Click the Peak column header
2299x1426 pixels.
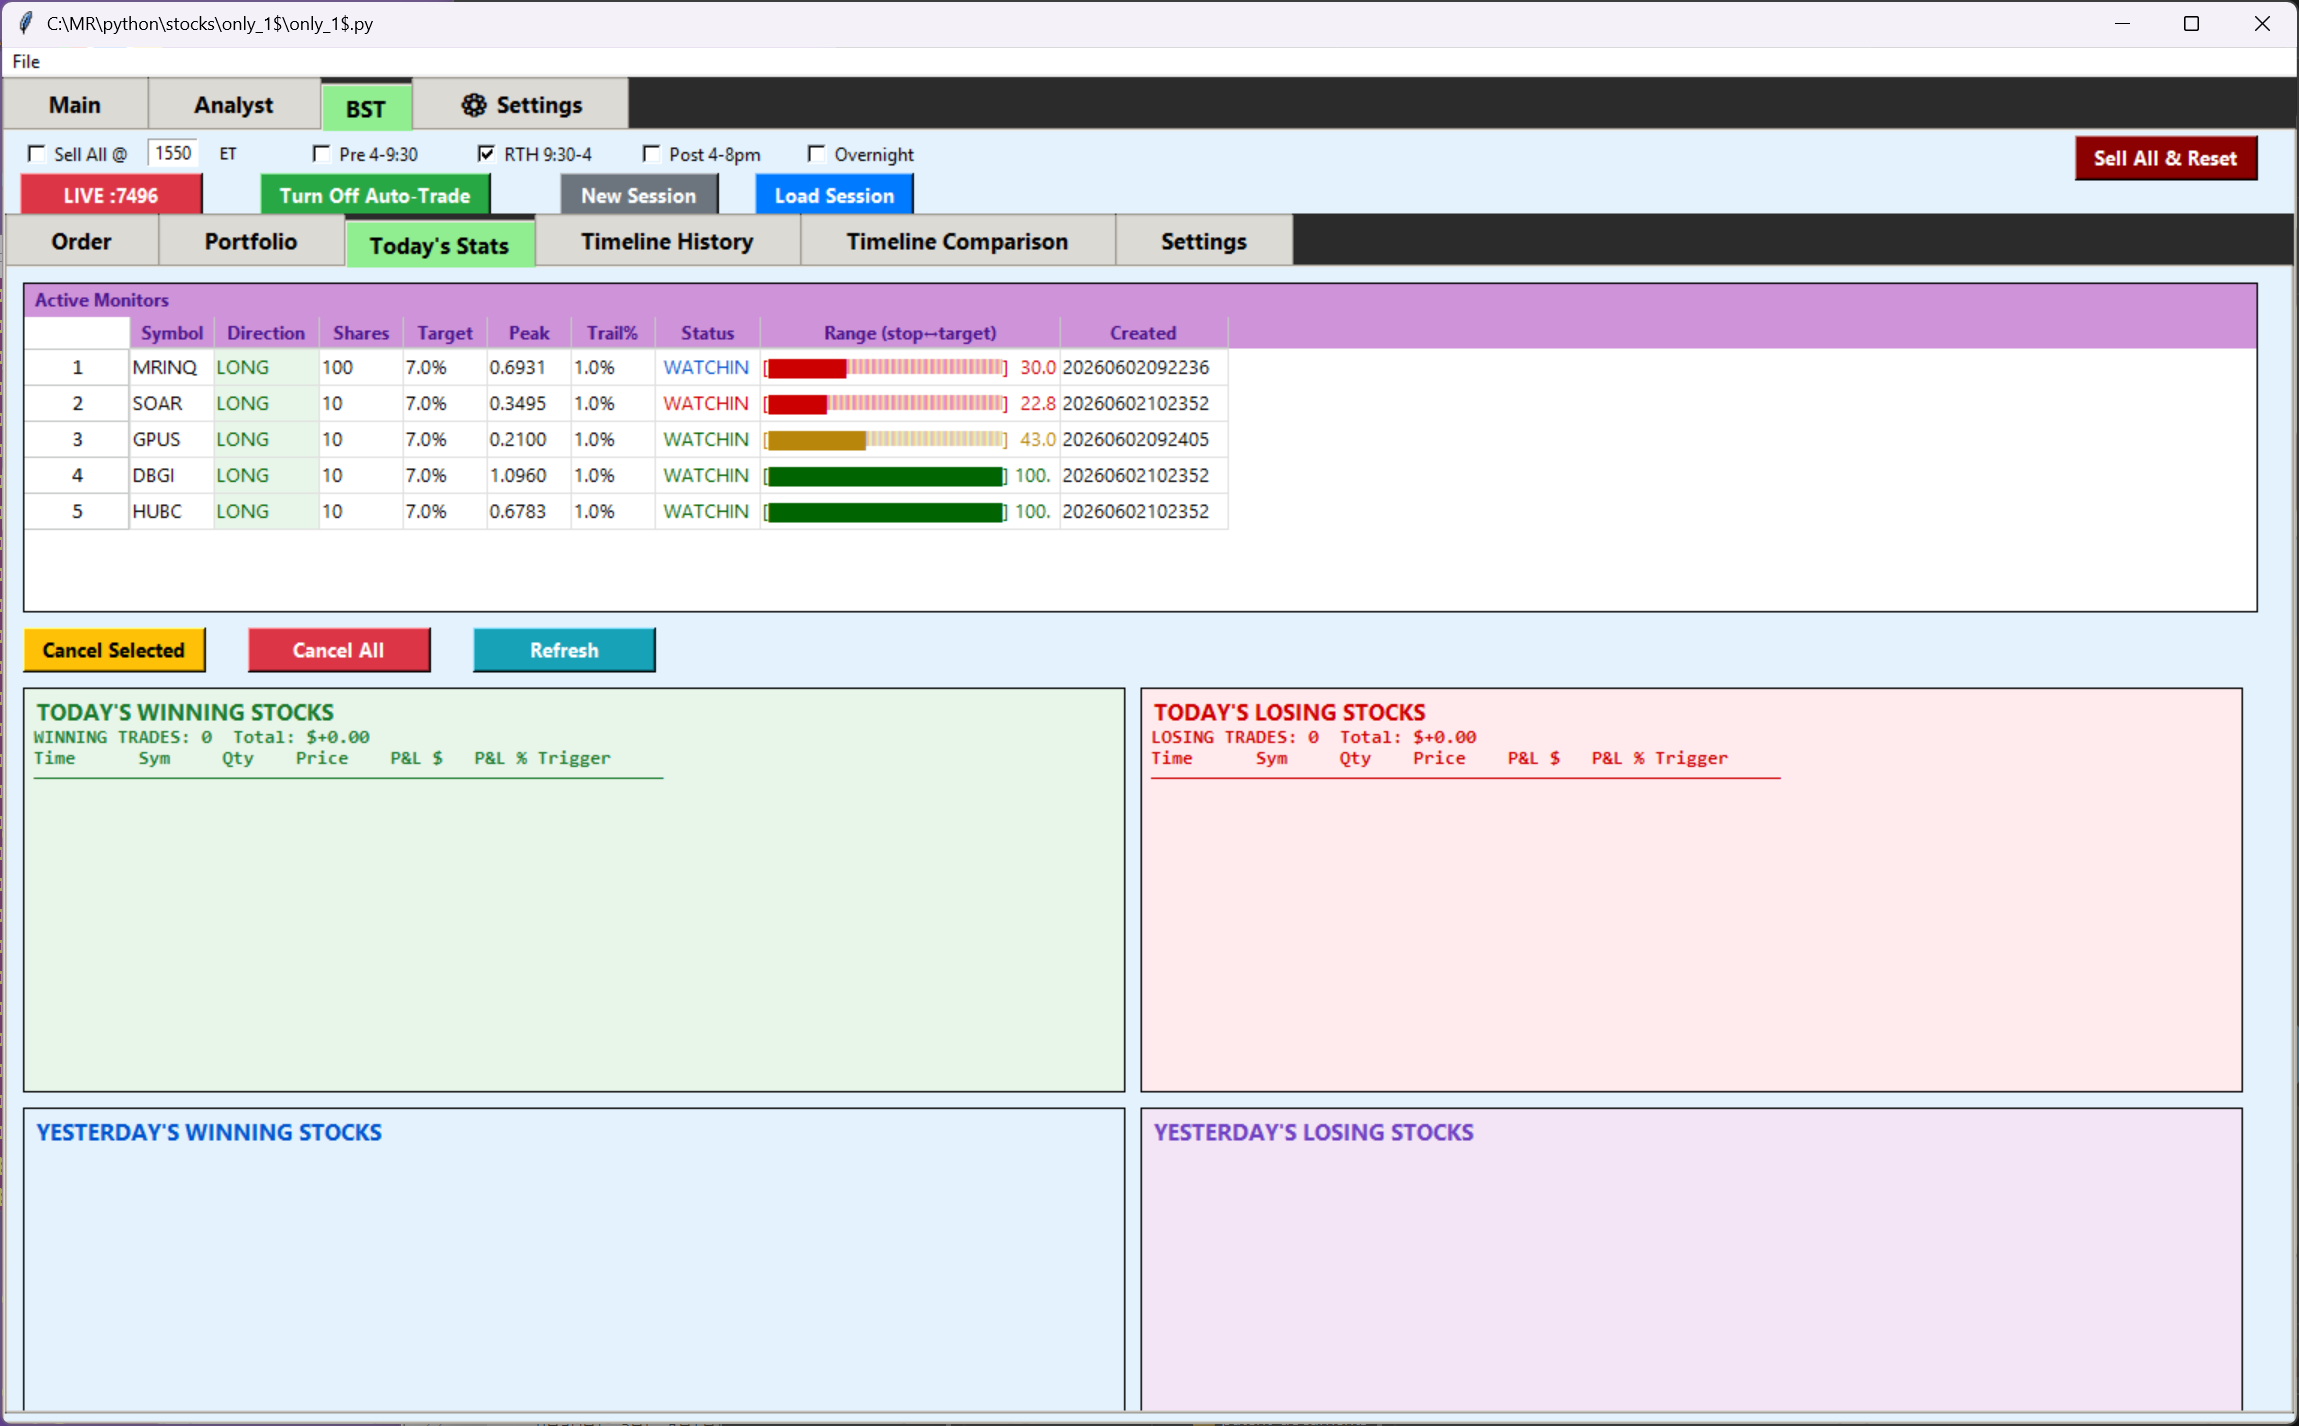pos(529,333)
